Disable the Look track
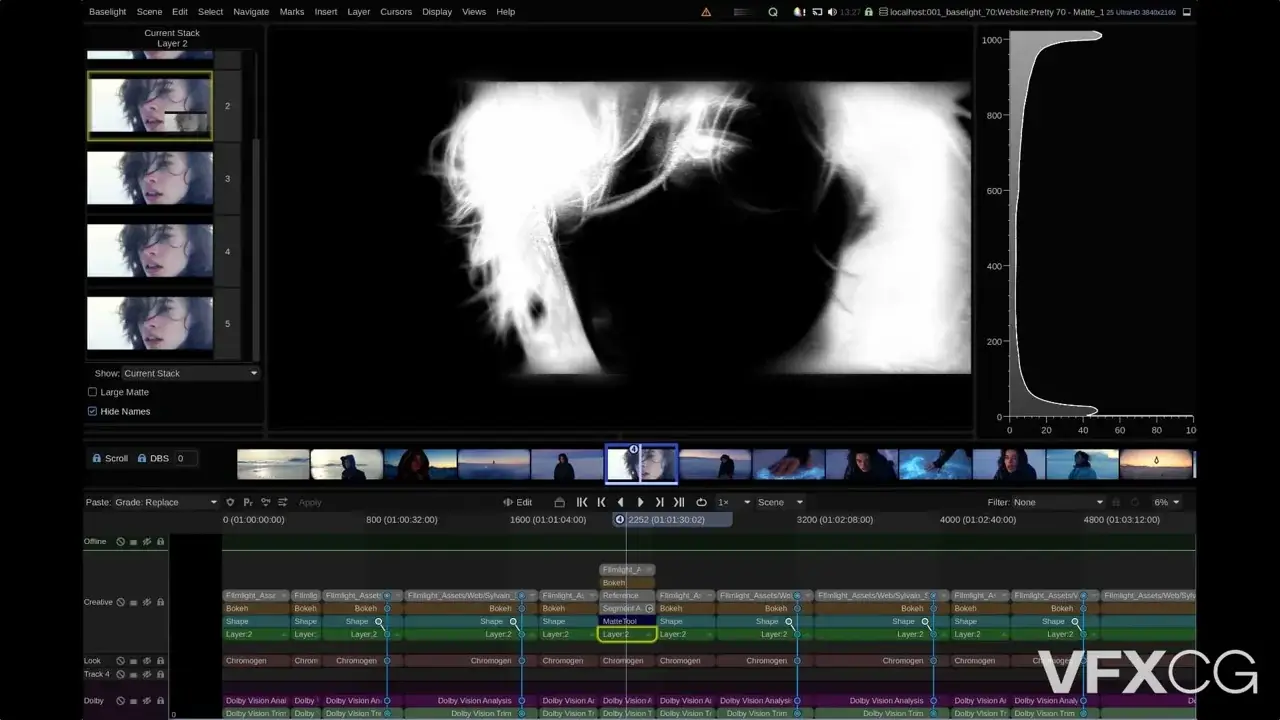This screenshot has width=1280, height=720. click(x=120, y=661)
